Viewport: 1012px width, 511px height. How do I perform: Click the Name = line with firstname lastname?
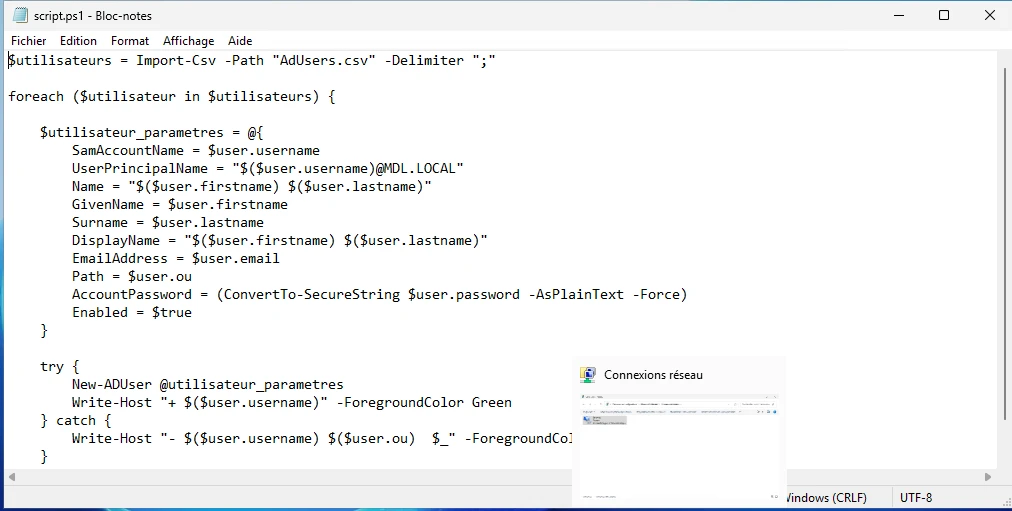pos(252,186)
